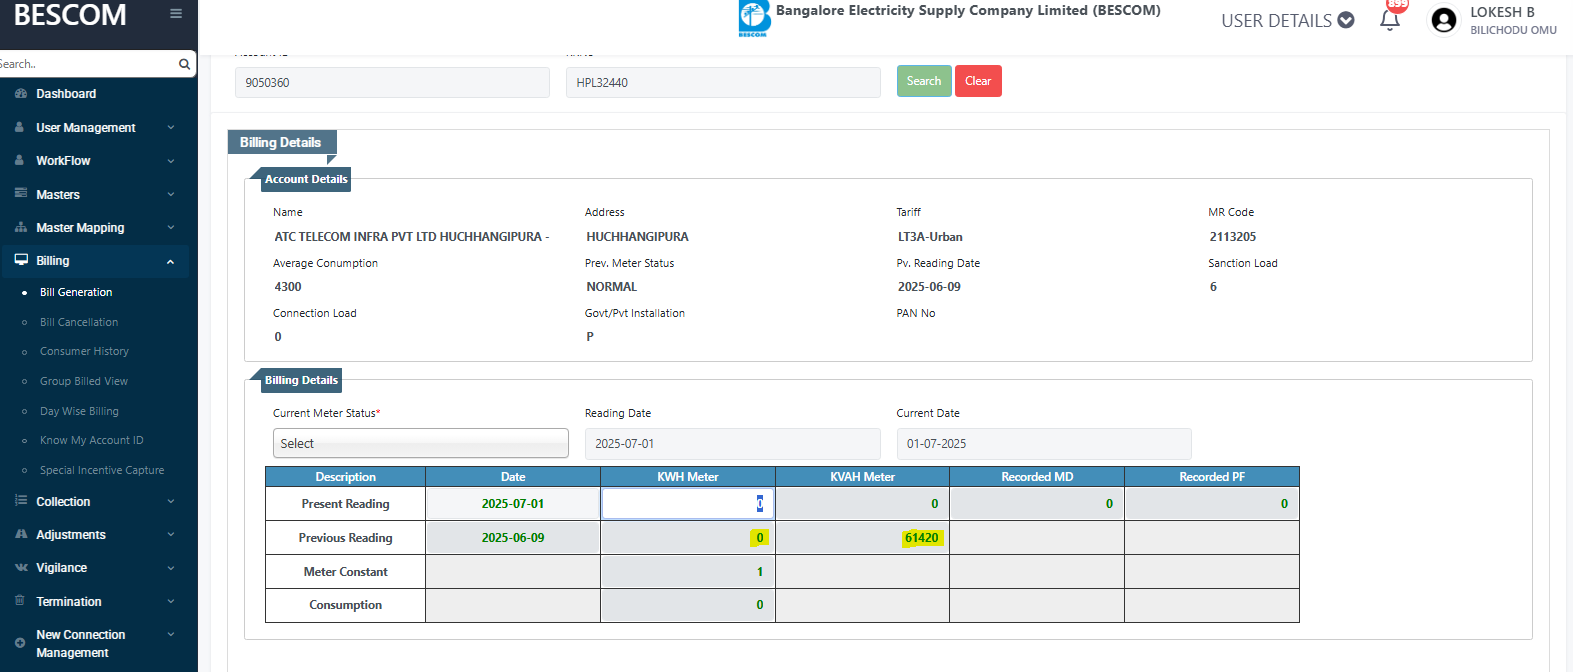The width and height of the screenshot is (1573, 672).
Task: Expand the Collection menu chevron
Action: coord(171,502)
